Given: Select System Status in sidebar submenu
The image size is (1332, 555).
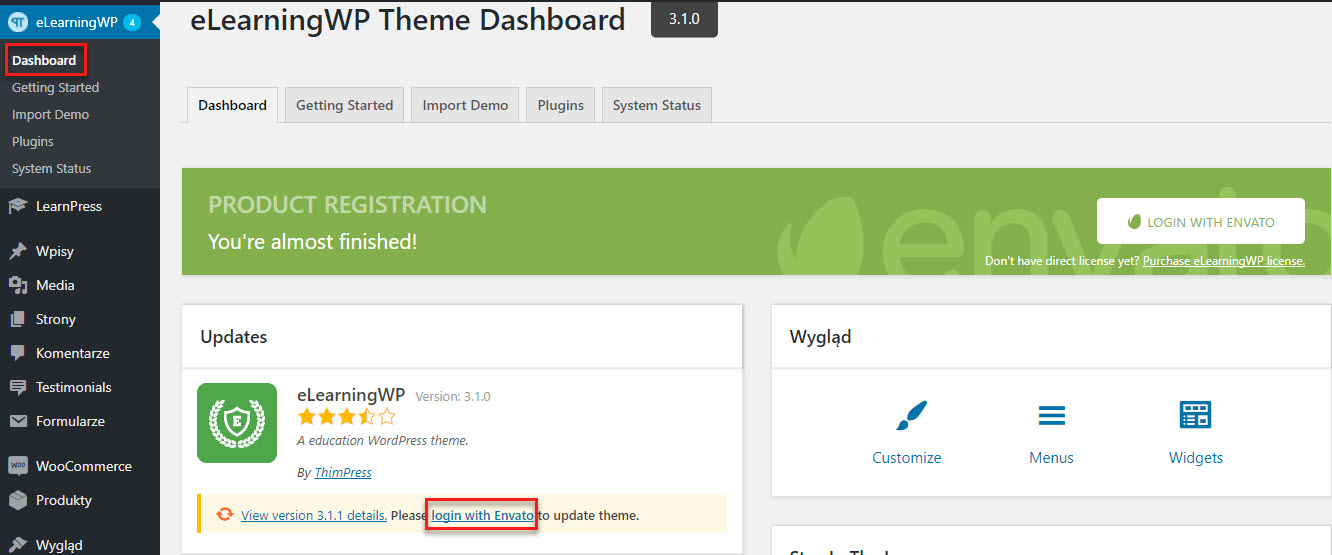Looking at the screenshot, I should click(51, 168).
